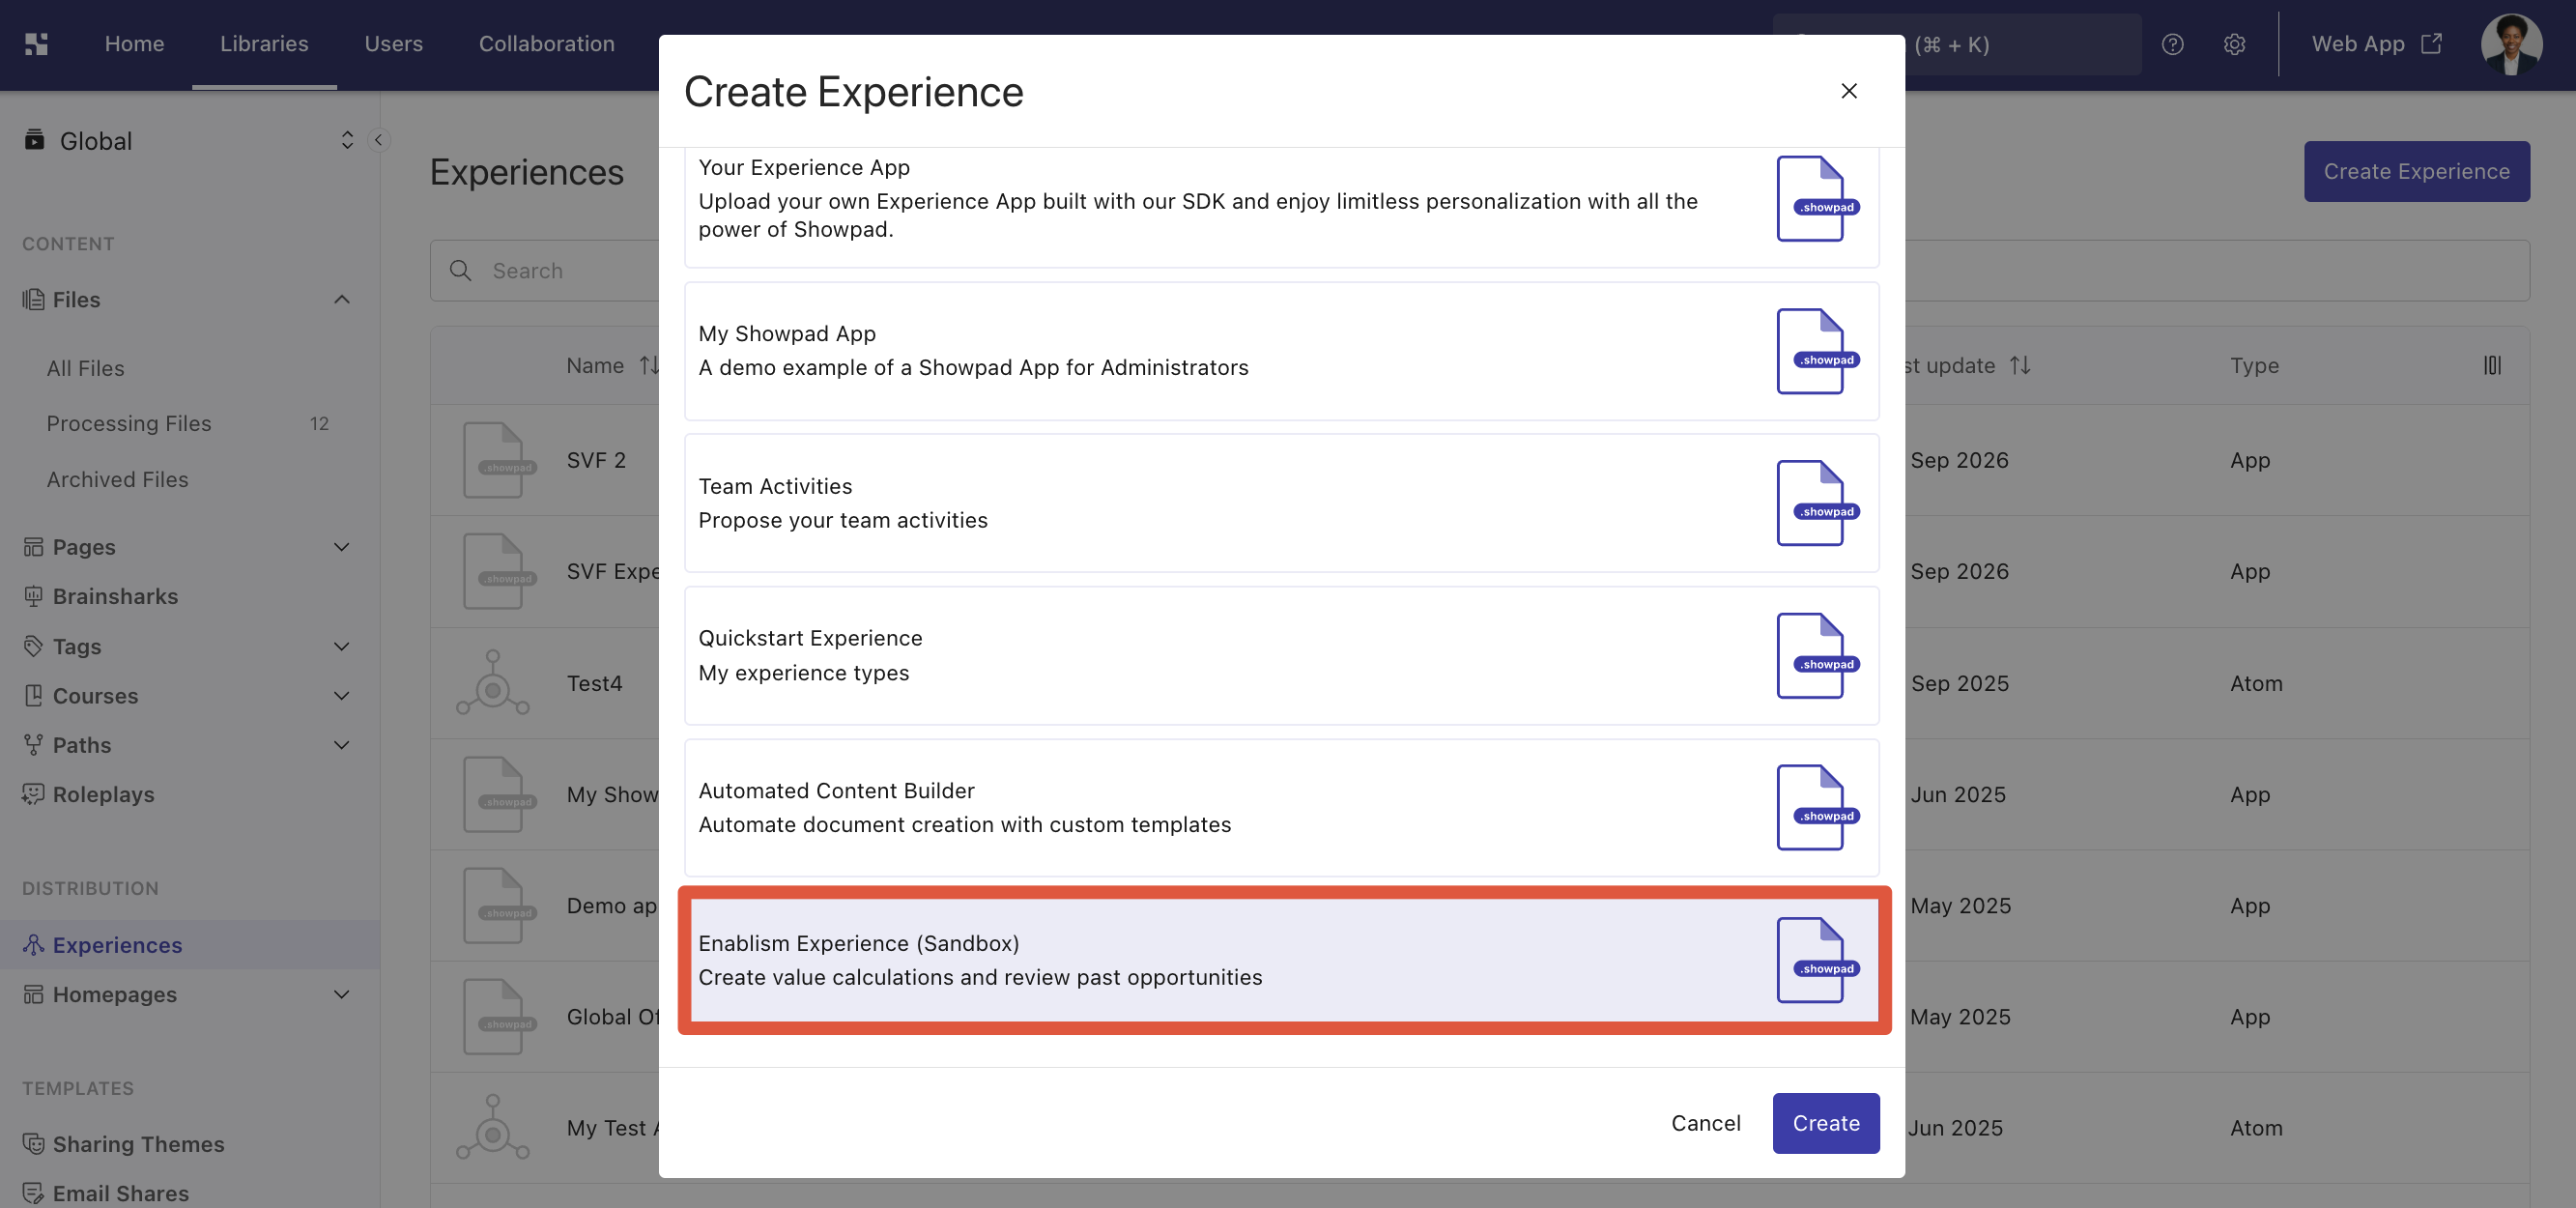Cancel the Create Experience dialog

(x=1705, y=1123)
